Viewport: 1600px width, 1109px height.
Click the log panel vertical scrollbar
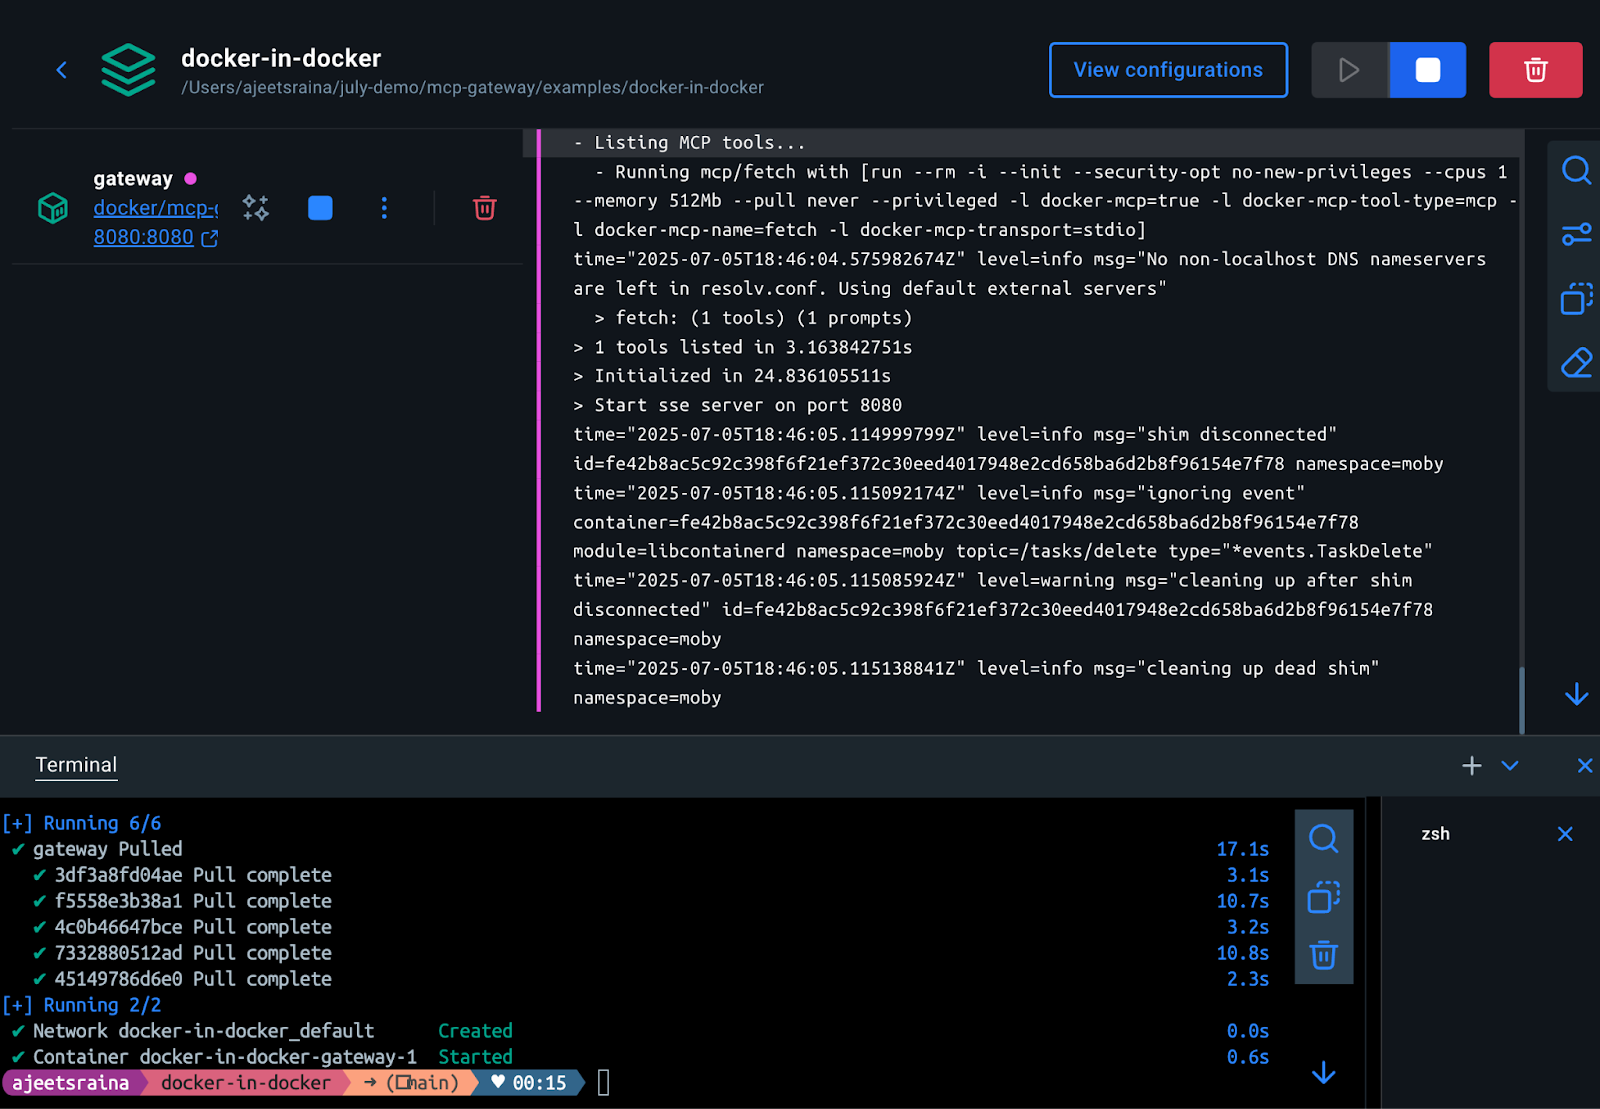(1521, 700)
